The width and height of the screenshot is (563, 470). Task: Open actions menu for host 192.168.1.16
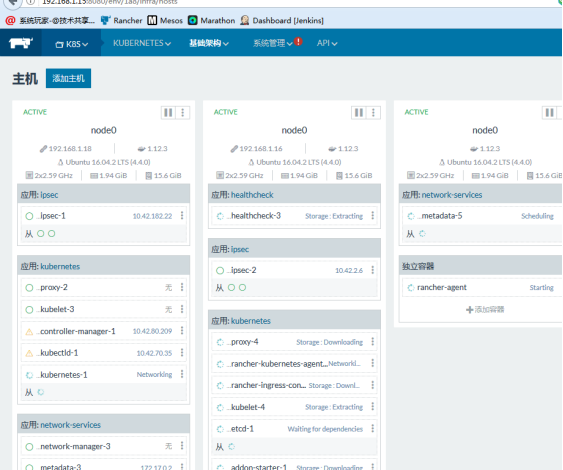click(373, 113)
